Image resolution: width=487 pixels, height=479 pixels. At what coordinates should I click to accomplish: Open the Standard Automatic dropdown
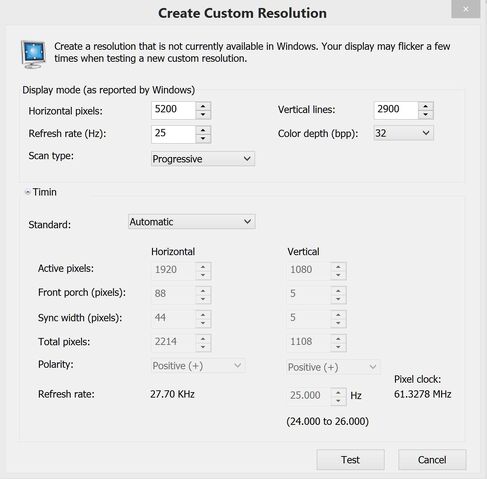pos(192,222)
